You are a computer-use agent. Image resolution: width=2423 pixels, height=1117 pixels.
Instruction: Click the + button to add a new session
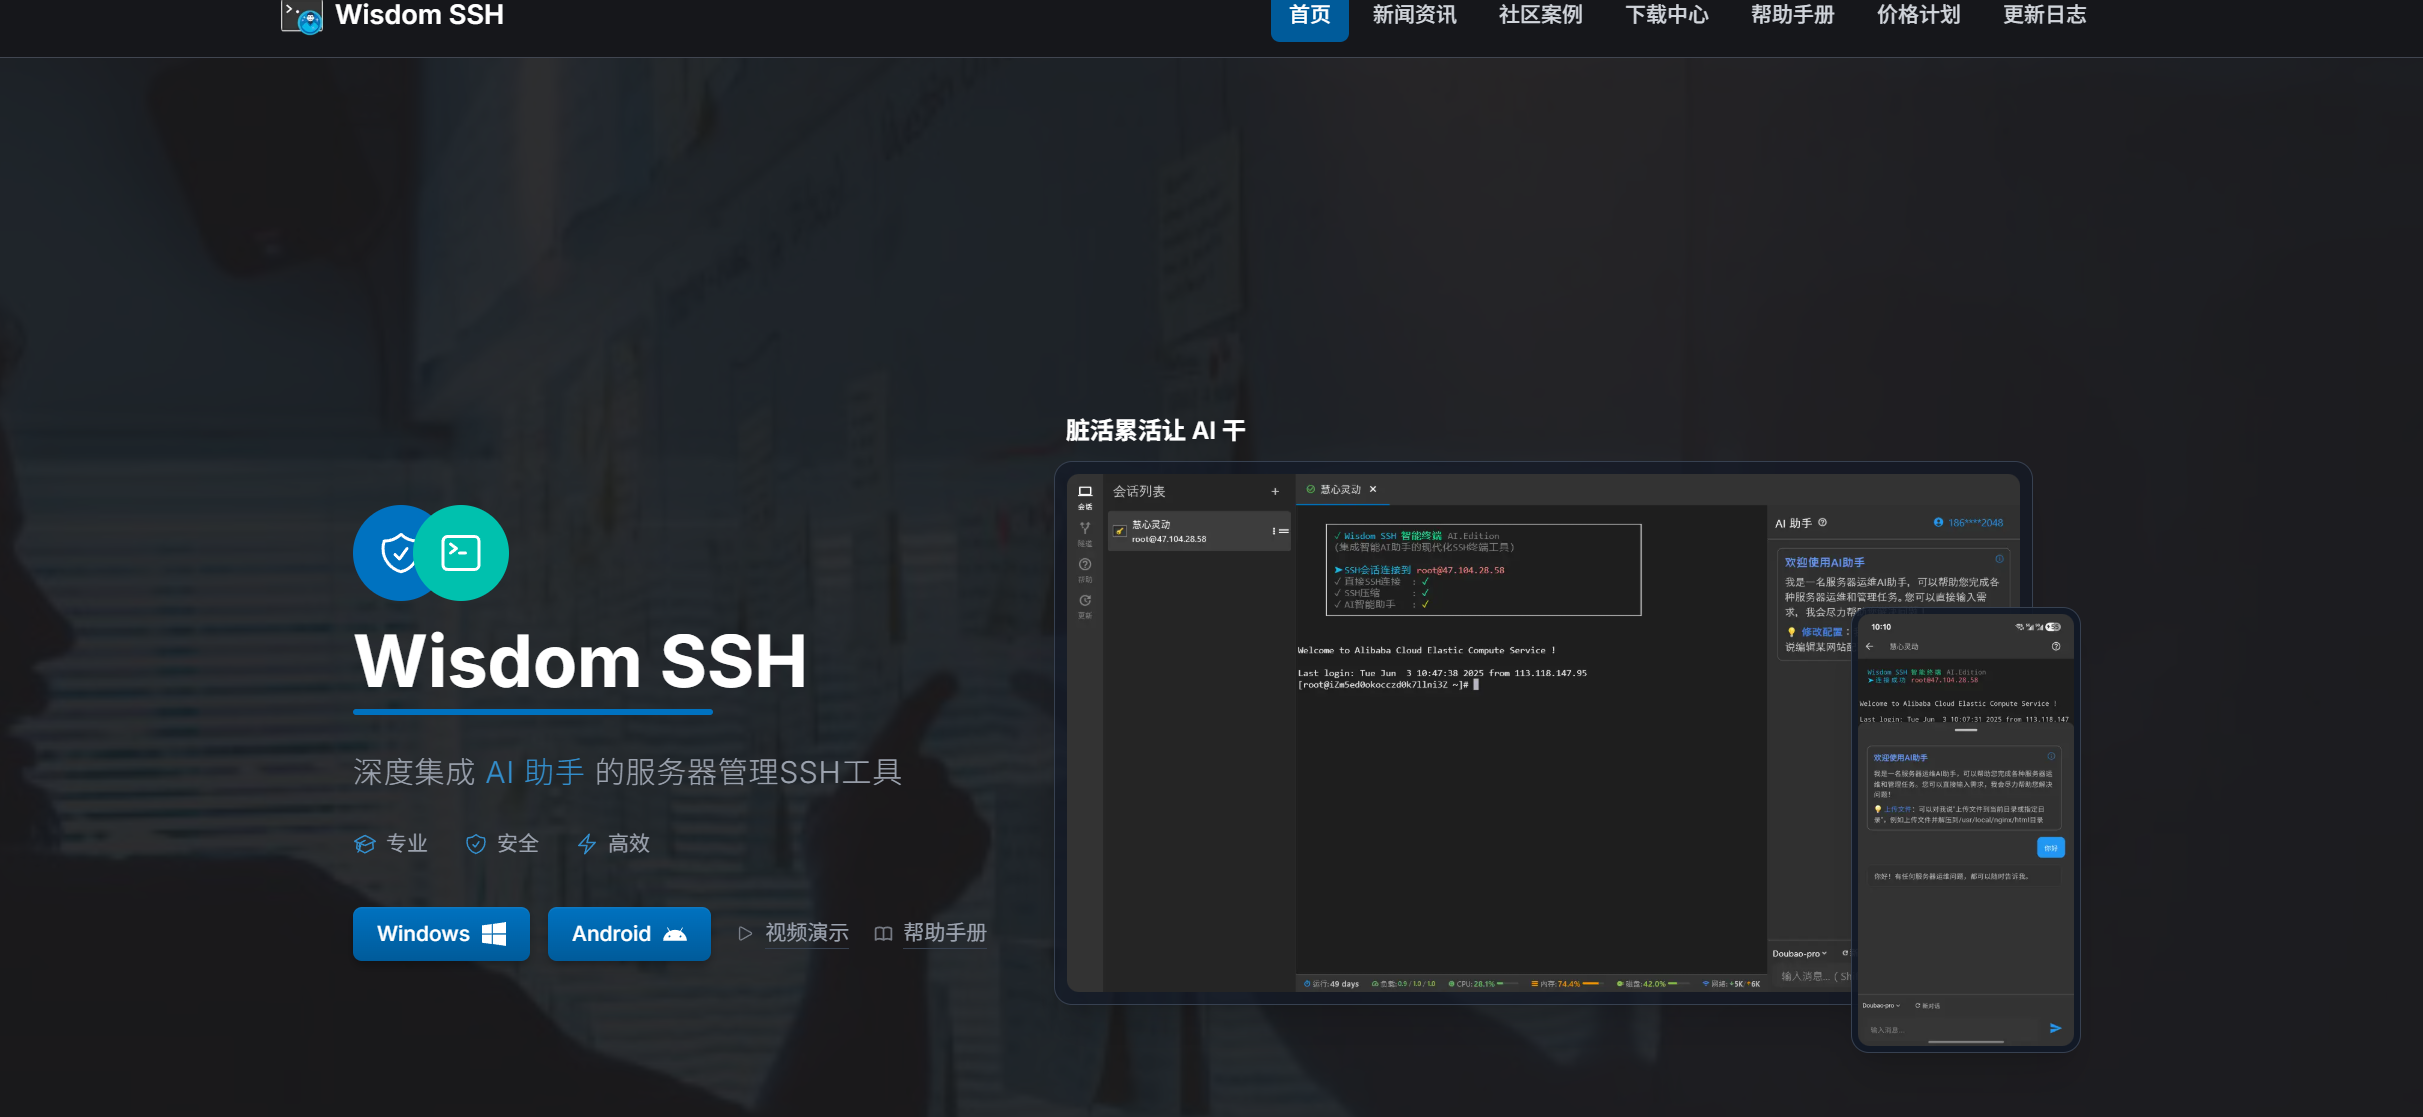[x=1275, y=492]
